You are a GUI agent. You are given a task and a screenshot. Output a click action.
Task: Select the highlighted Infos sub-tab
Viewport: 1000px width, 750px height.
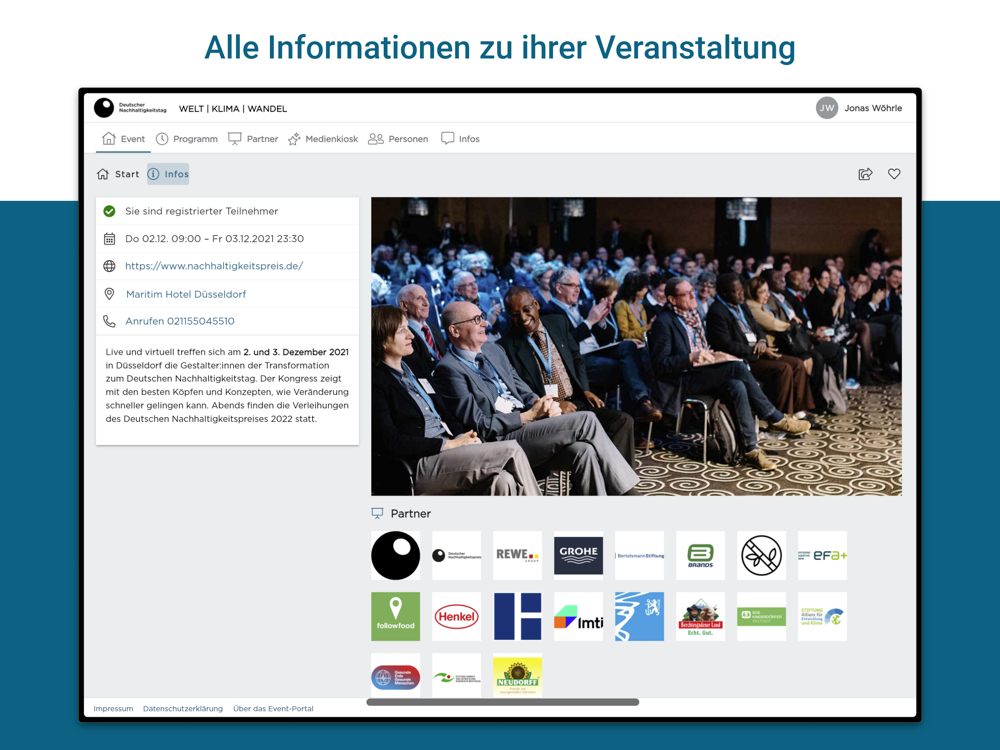click(x=168, y=174)
